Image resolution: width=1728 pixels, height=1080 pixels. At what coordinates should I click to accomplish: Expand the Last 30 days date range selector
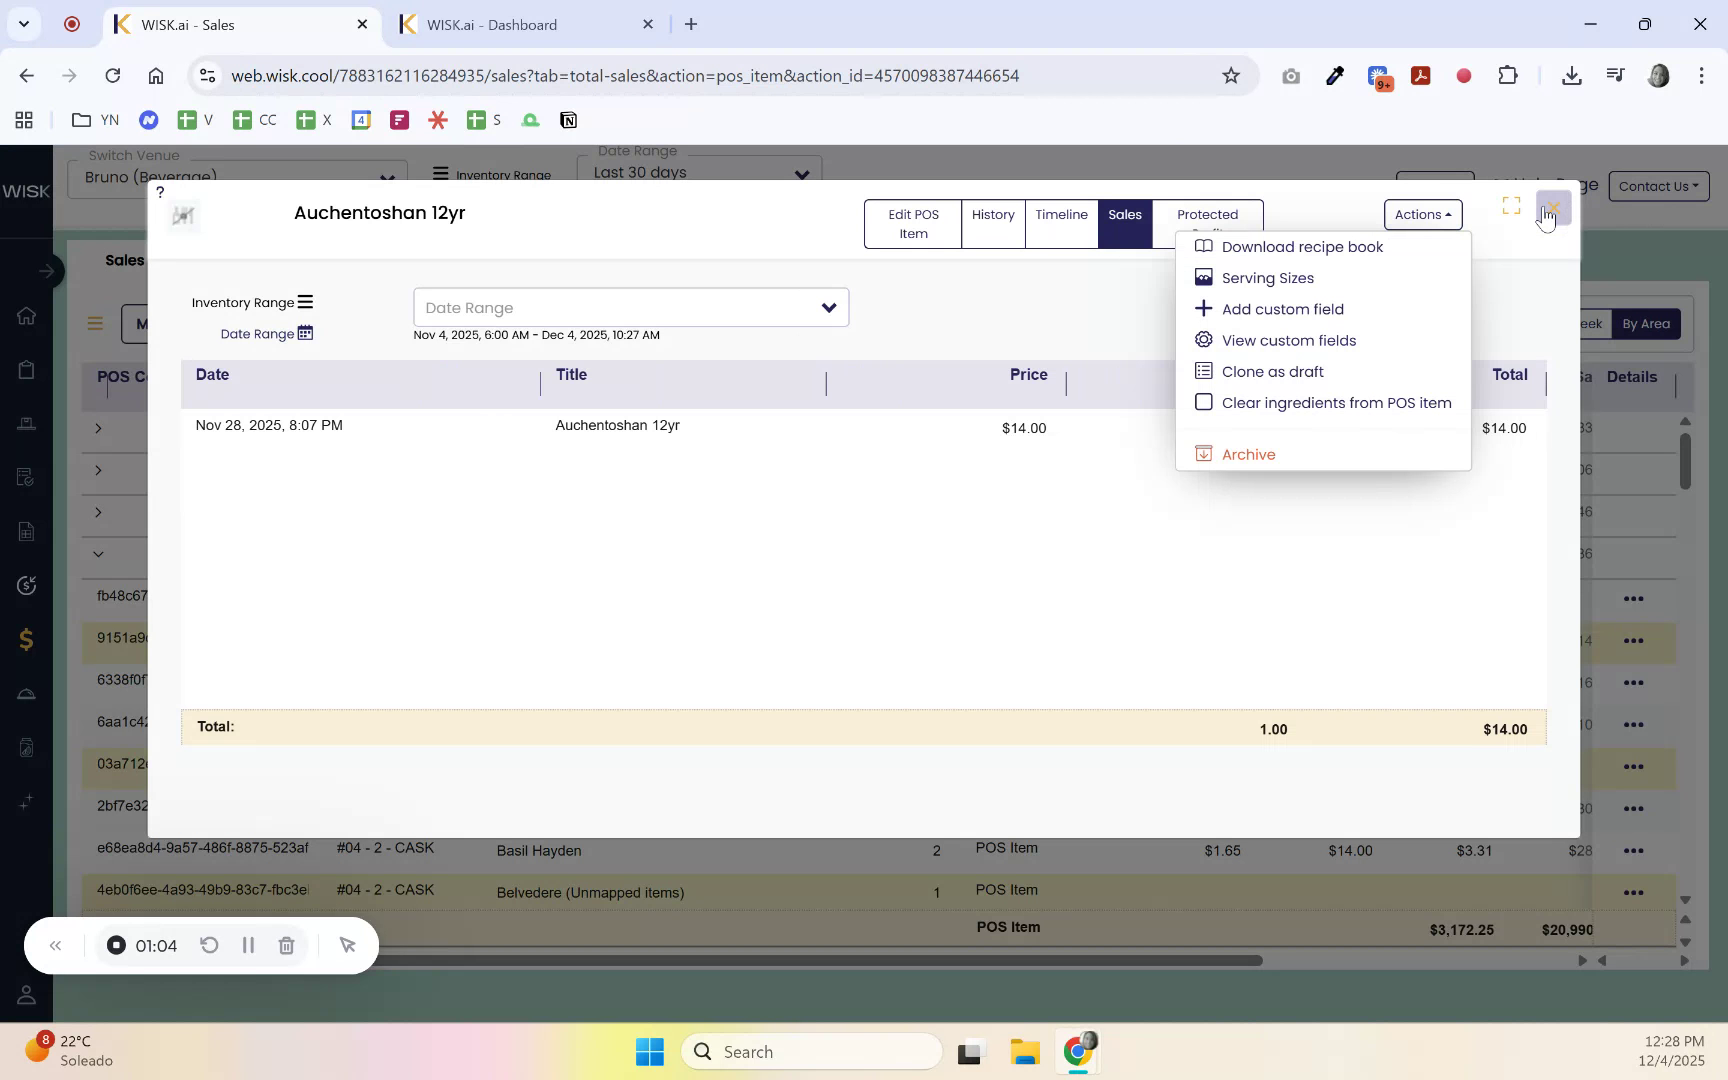(x=700, y=171)
